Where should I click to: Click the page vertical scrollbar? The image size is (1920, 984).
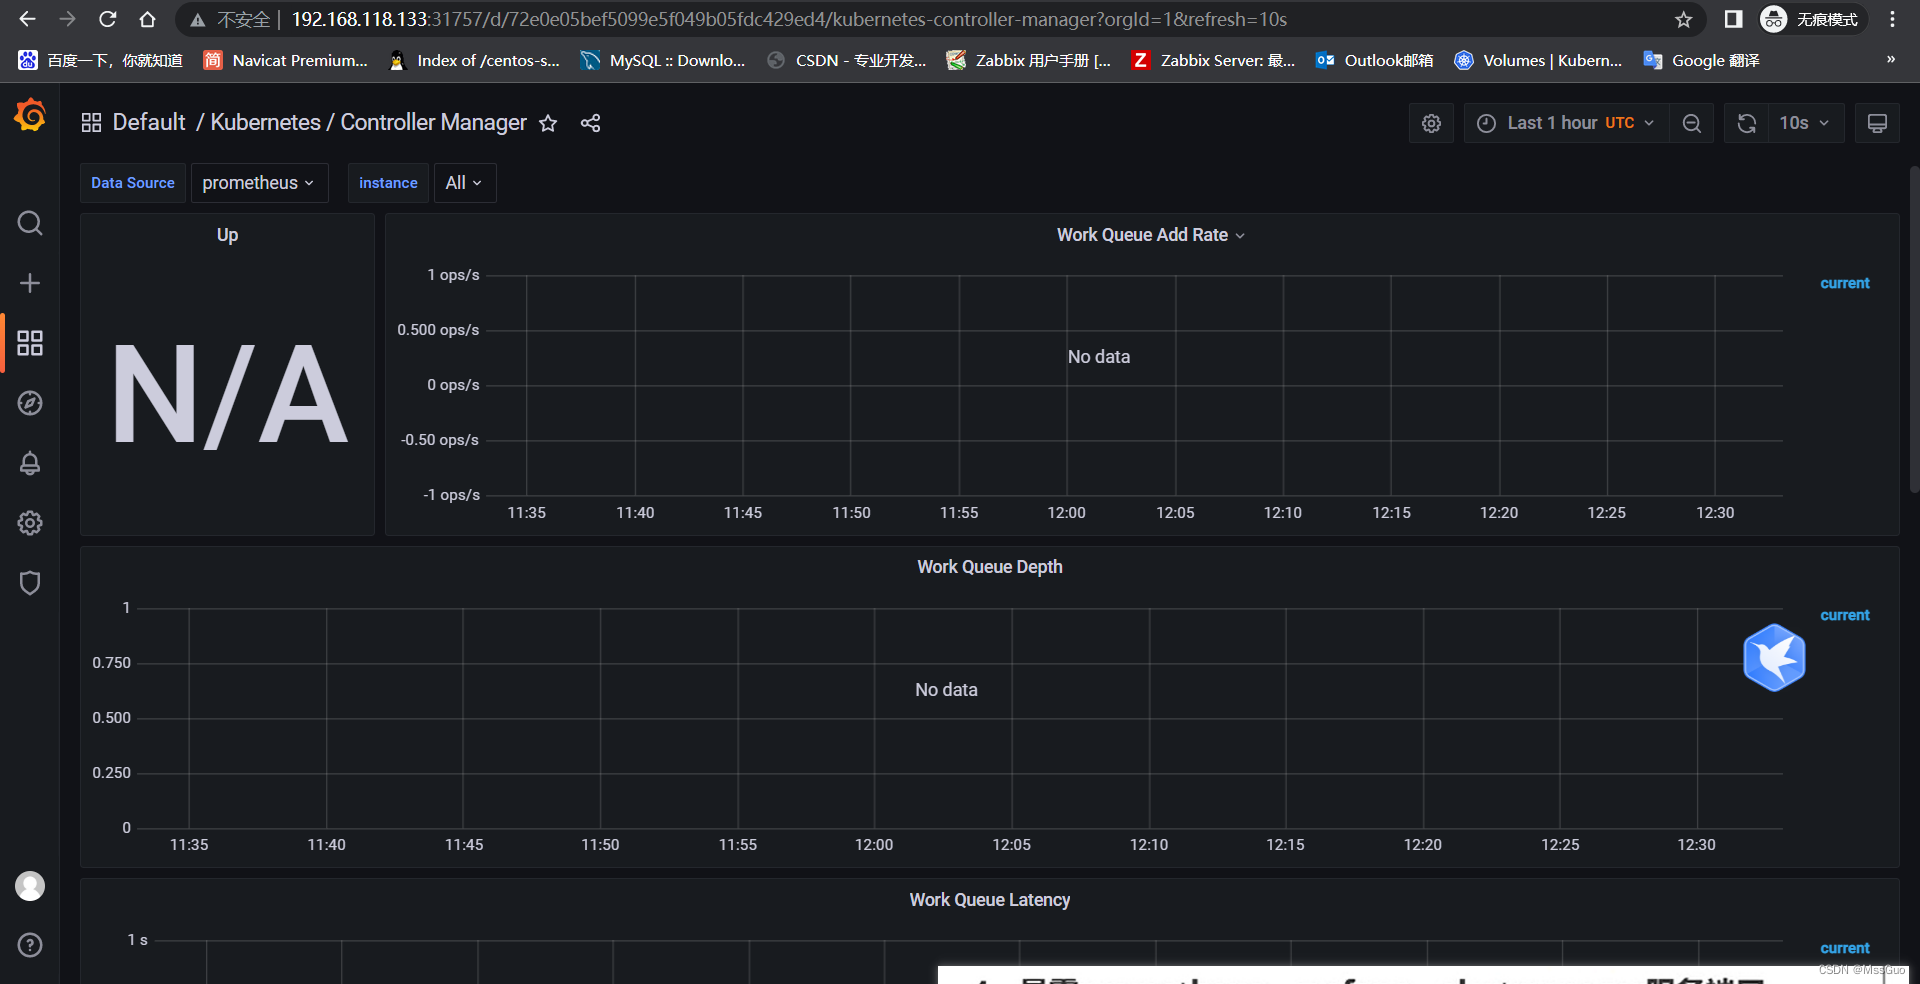click(x=1914, y=330)
